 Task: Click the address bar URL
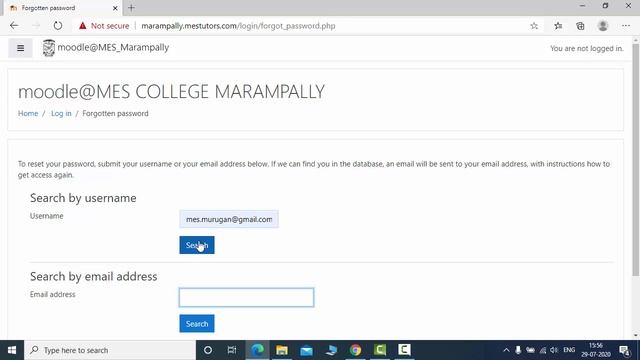pyautogui.click(x=238, y=26)
